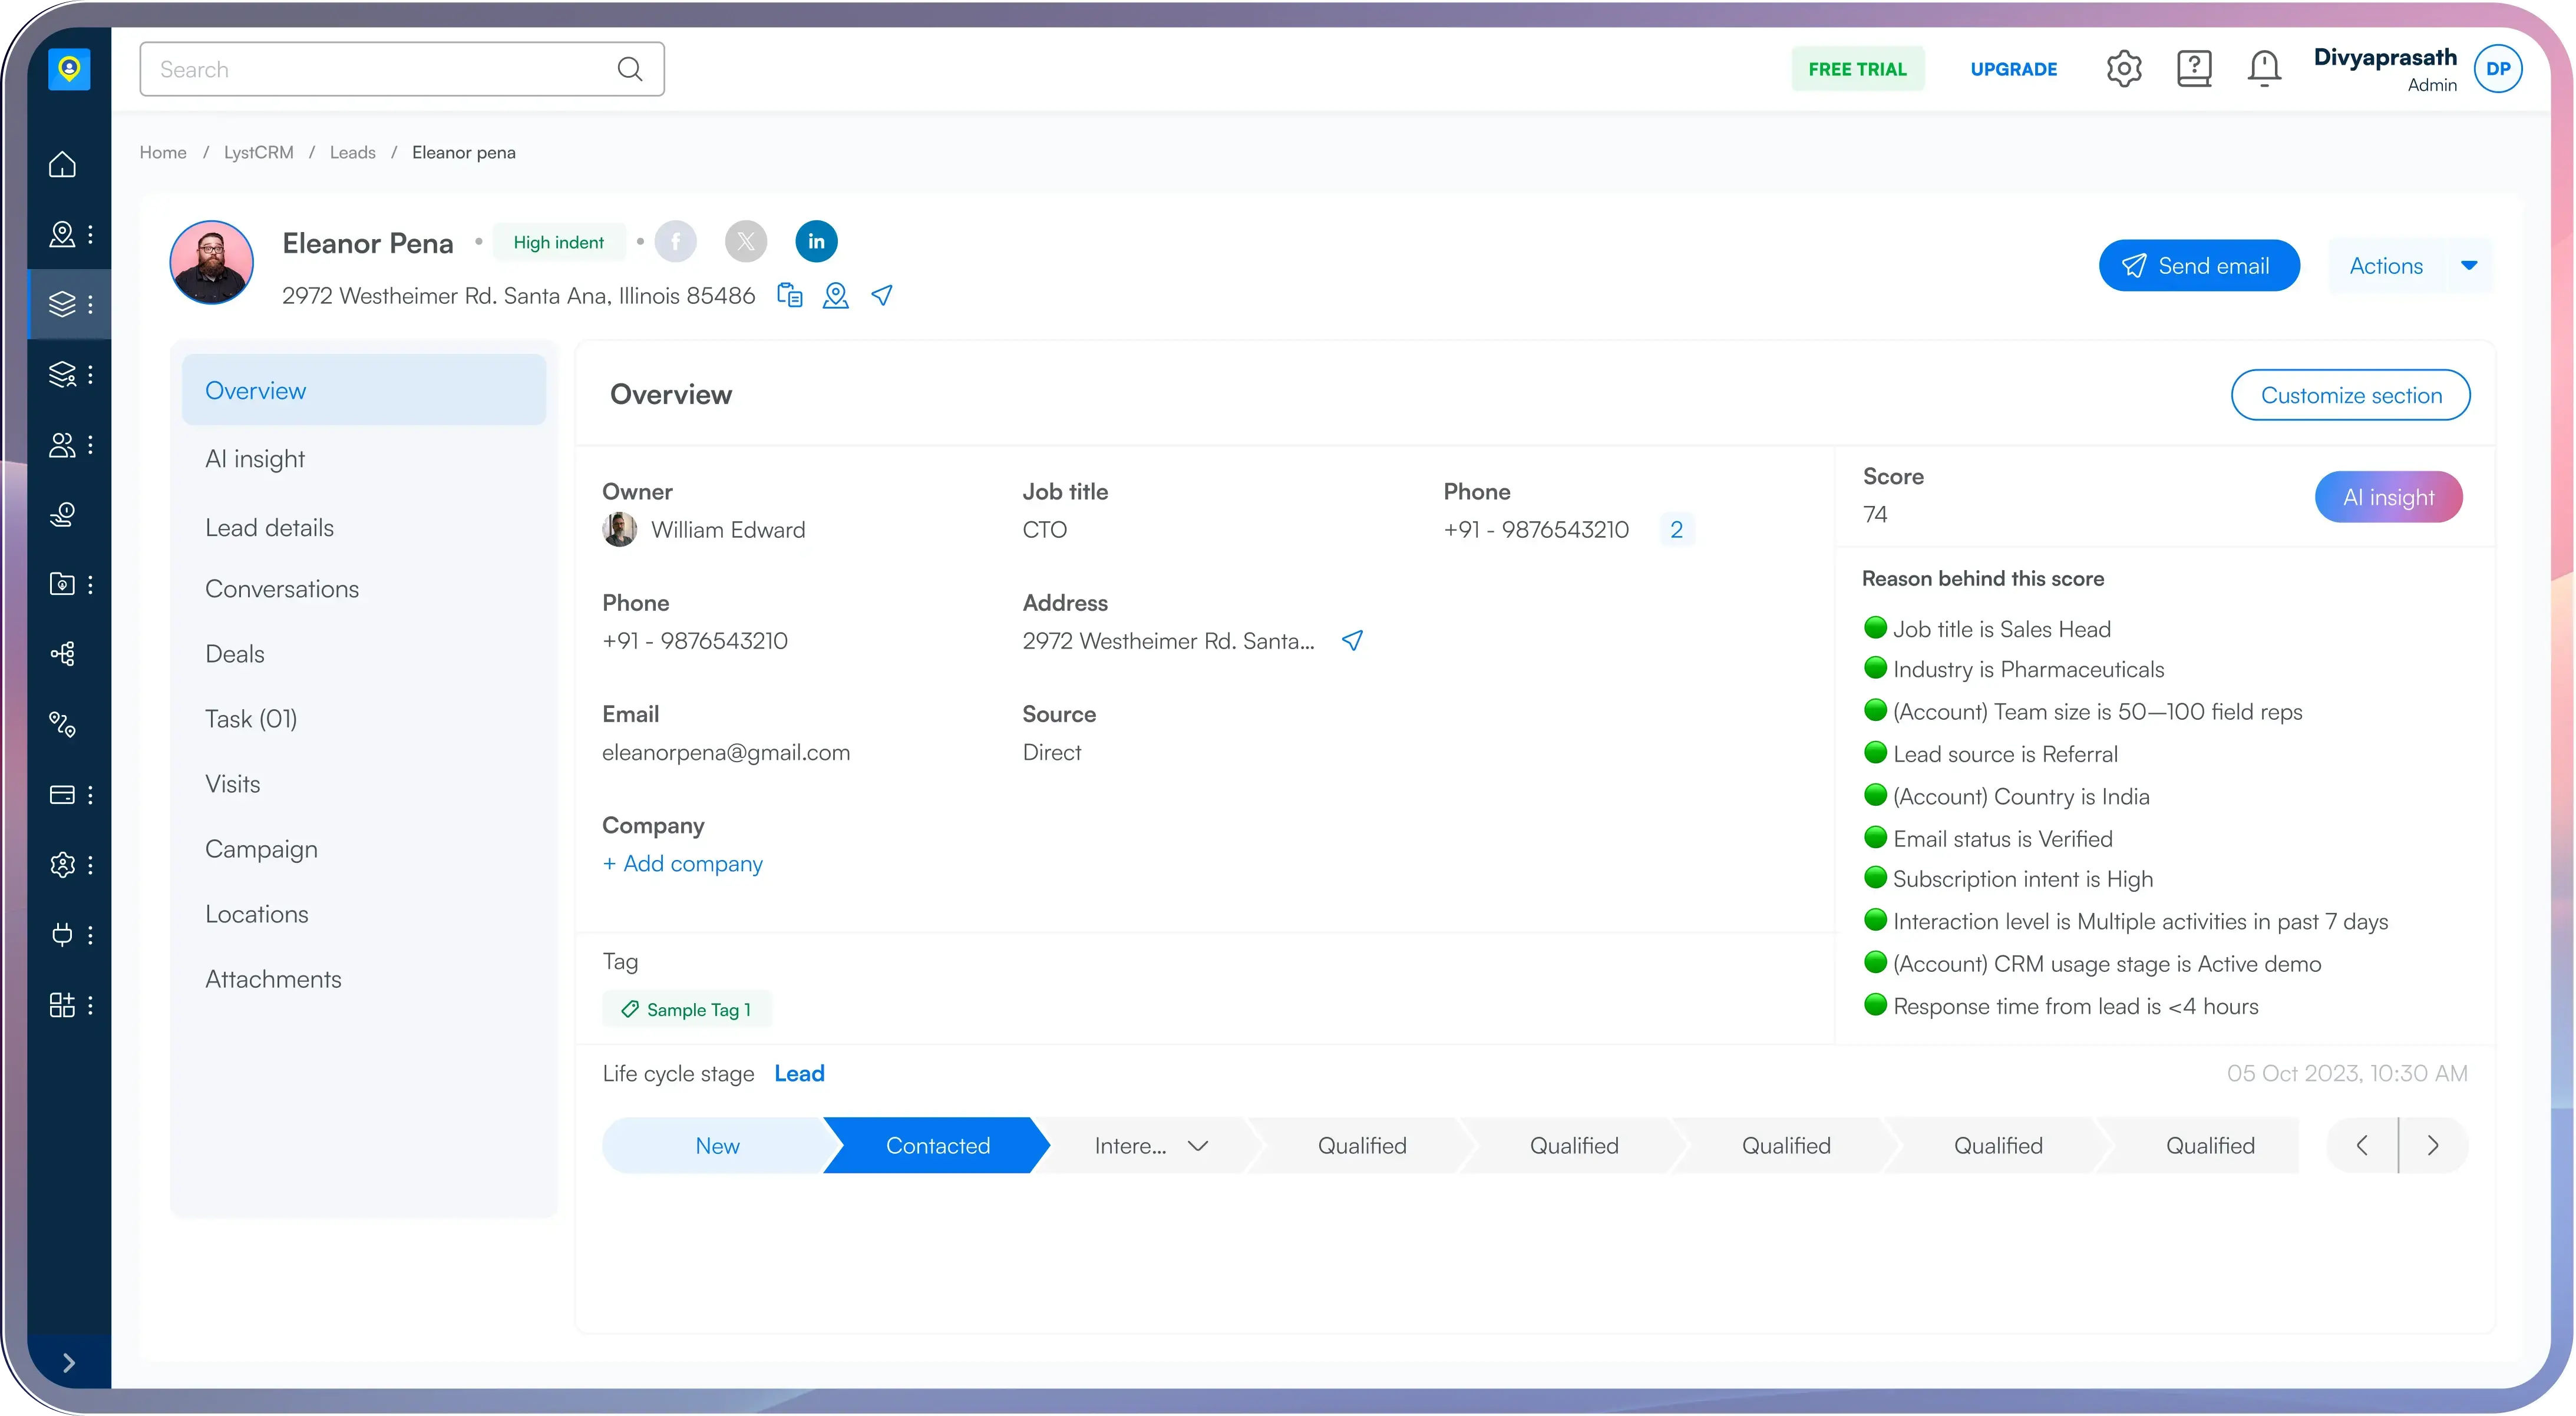Screen dimensions: 2576x1416
Task: Click the Search input field
Action: [385, 69]
